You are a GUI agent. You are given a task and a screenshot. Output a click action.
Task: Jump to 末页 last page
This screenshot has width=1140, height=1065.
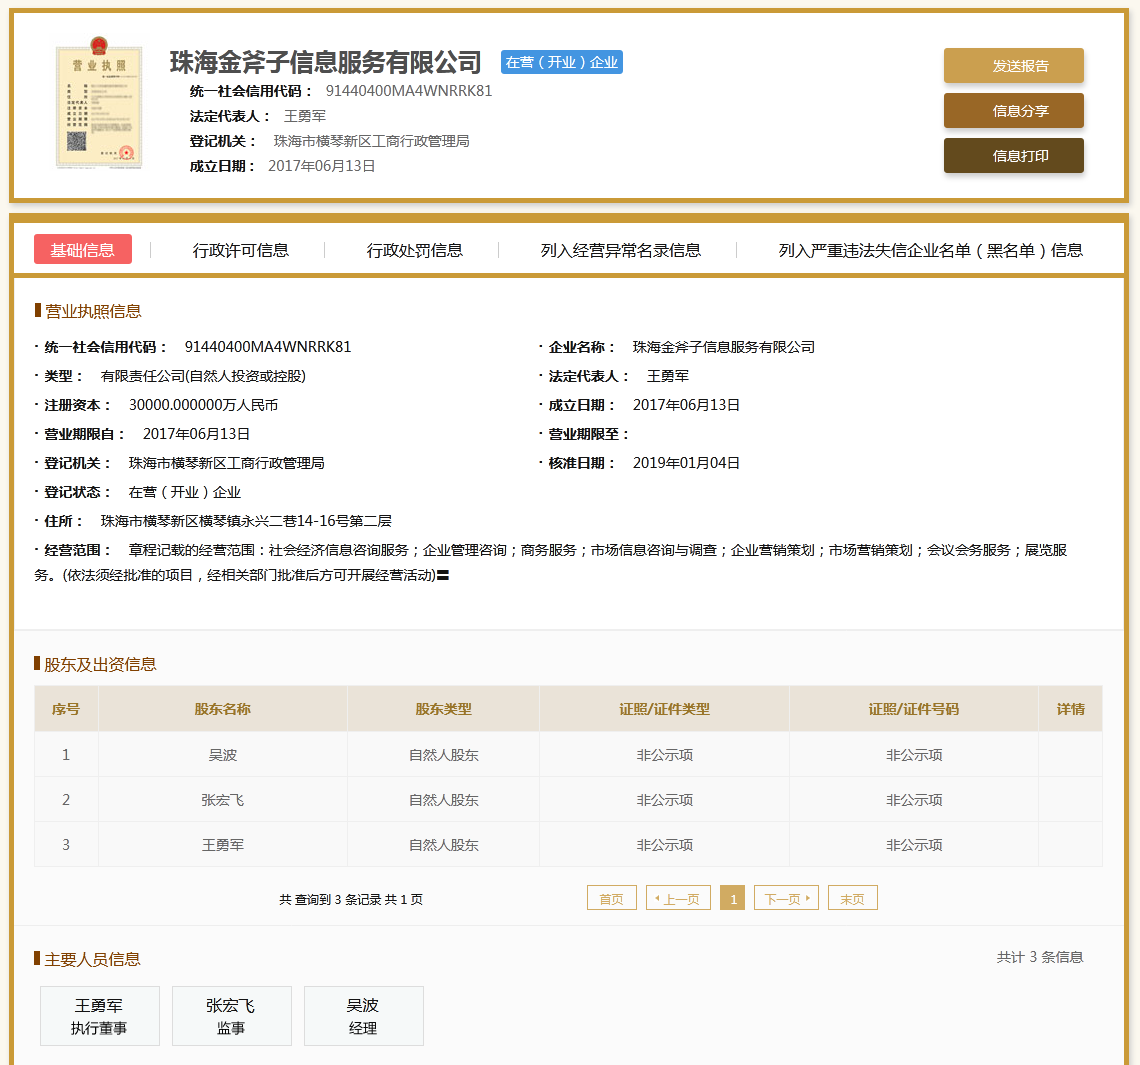click(852, 898)
